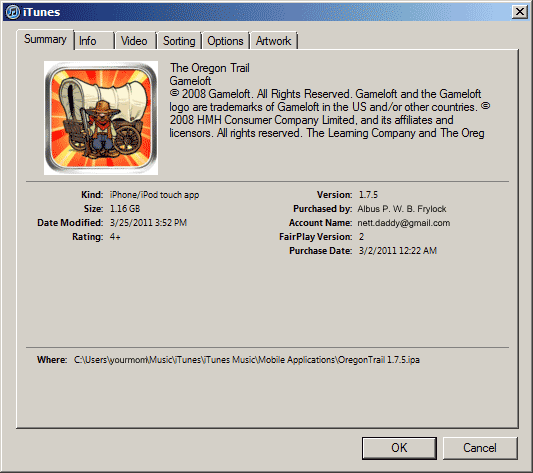
Task: Click the OregonTrail 1.7.5.ipa file path
Action: 247,360
